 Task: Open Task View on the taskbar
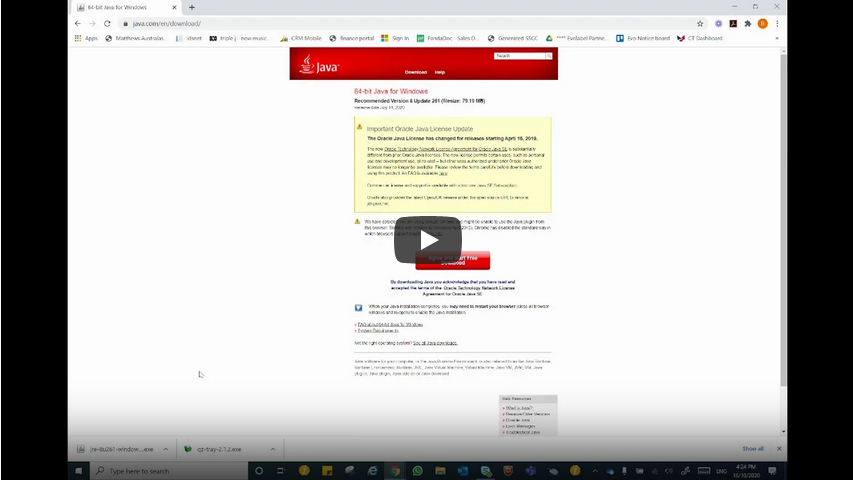(x=281, y=471)
